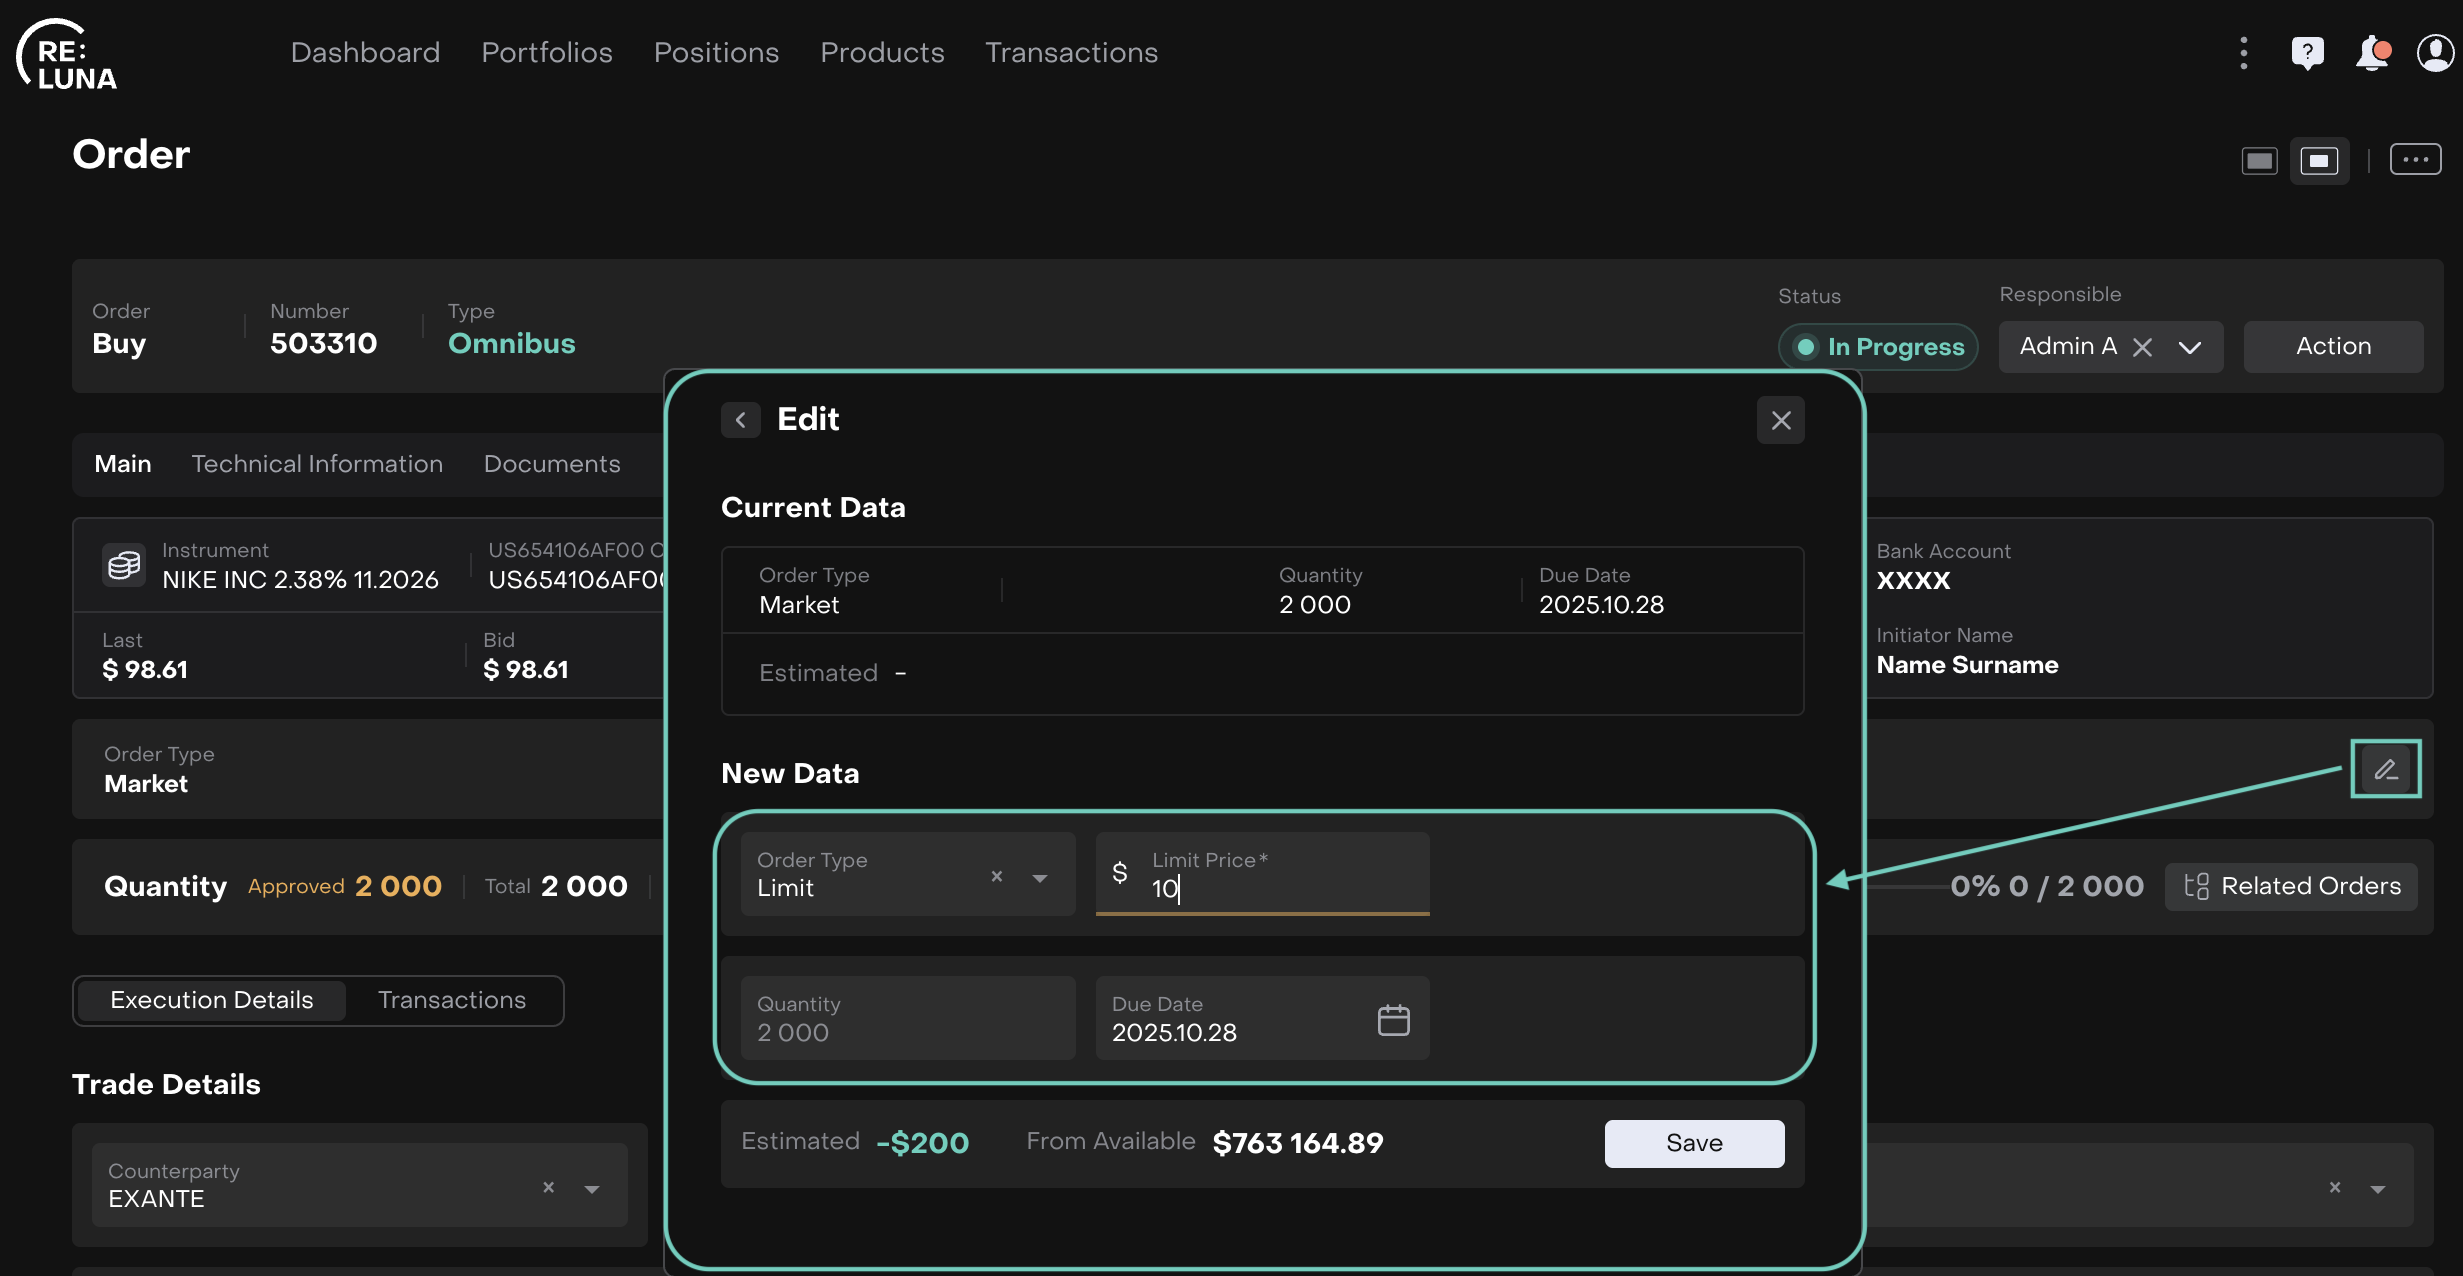Expand the Order Type Limit dropdown
This screenshot has width=2463, height=1276.
[x=1040, y=877]
